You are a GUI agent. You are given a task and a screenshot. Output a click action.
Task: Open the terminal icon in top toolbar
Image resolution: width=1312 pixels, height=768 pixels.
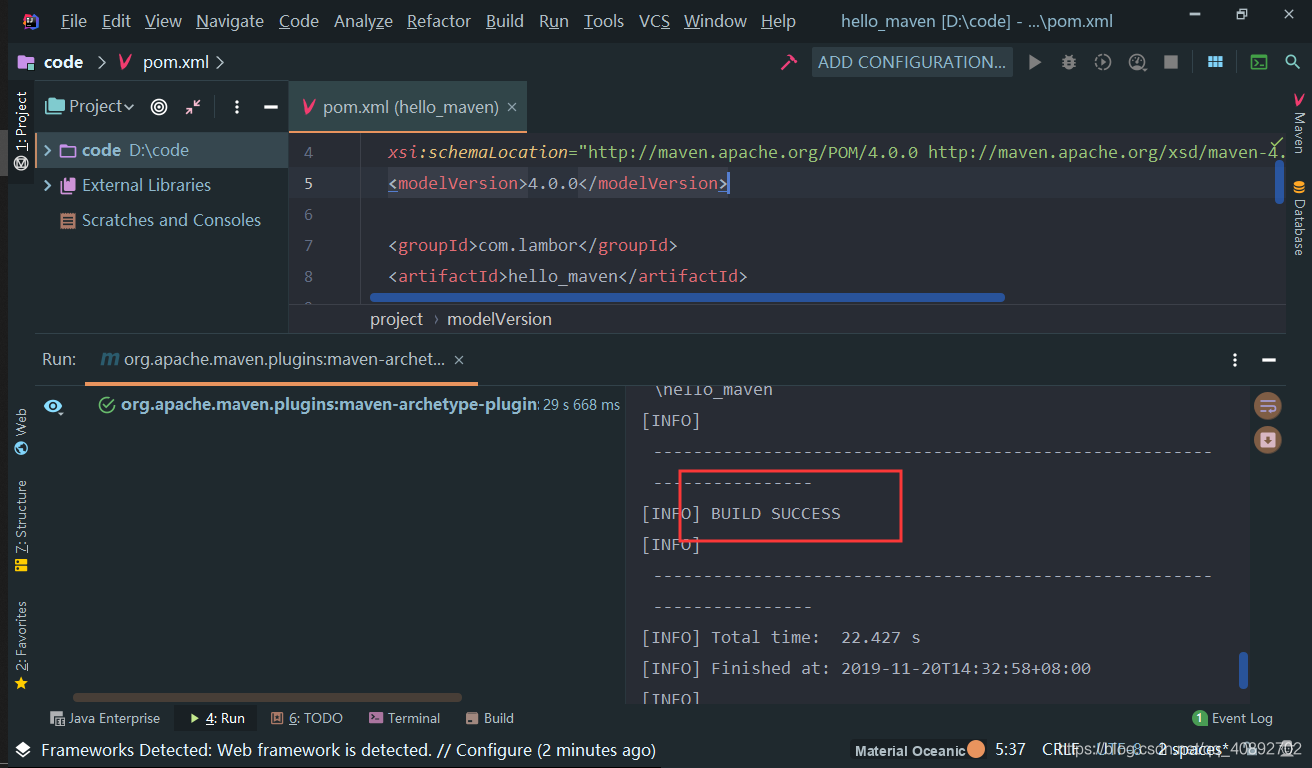(1260, 62)
